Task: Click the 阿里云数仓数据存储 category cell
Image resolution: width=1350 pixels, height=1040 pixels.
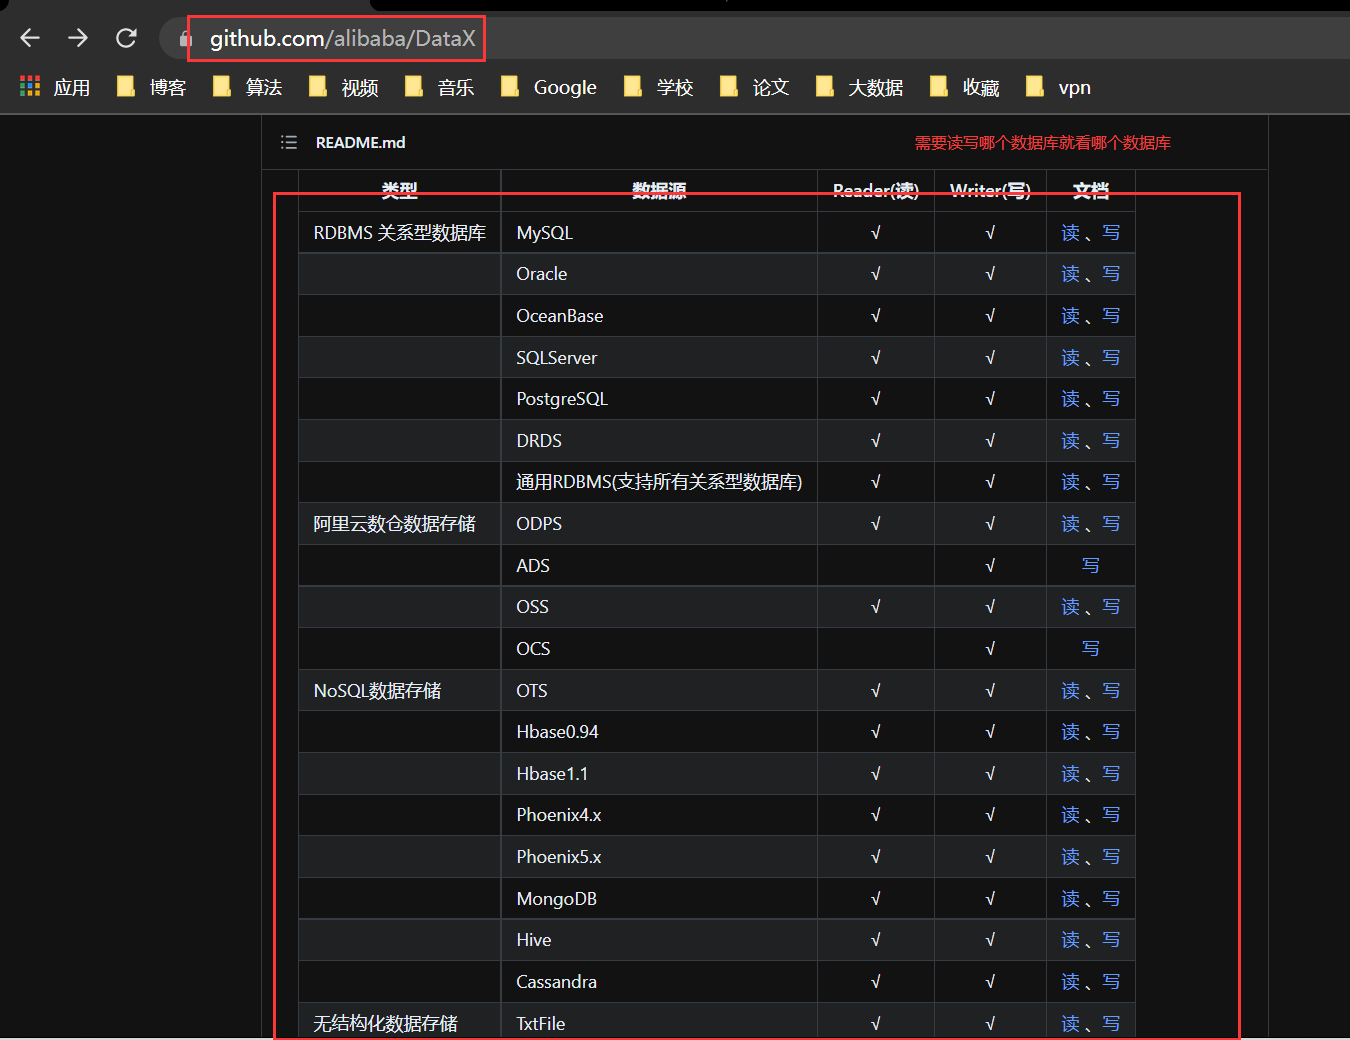Action: click(400, 524)
